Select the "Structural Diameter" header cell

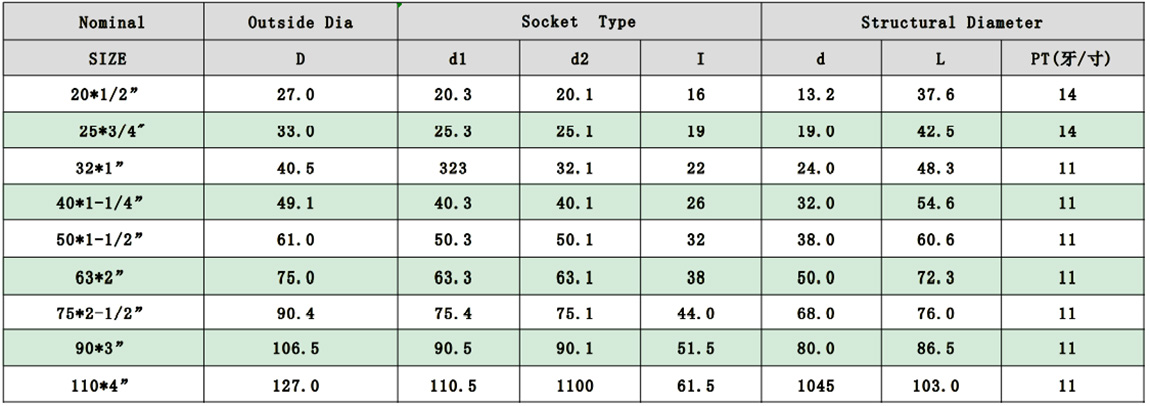951,22
